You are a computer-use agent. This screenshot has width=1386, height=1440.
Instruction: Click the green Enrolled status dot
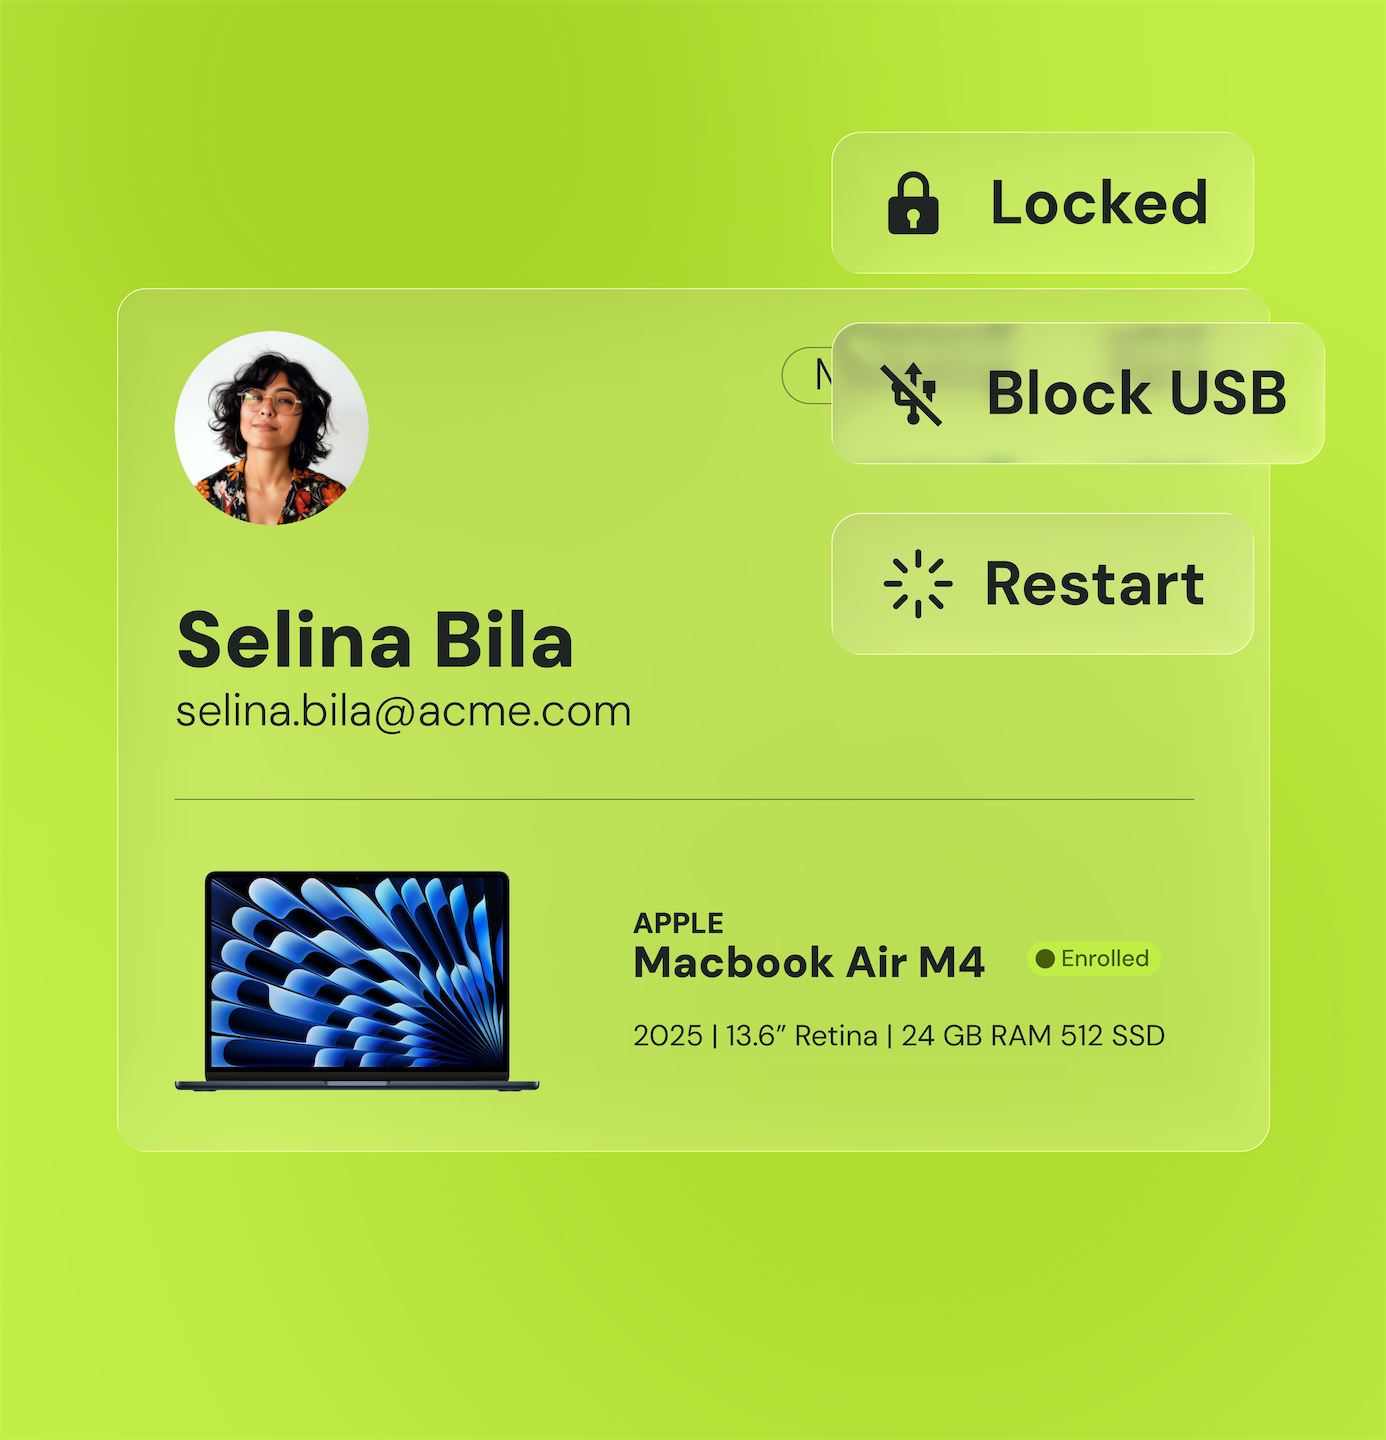(x=1046, y=959)
